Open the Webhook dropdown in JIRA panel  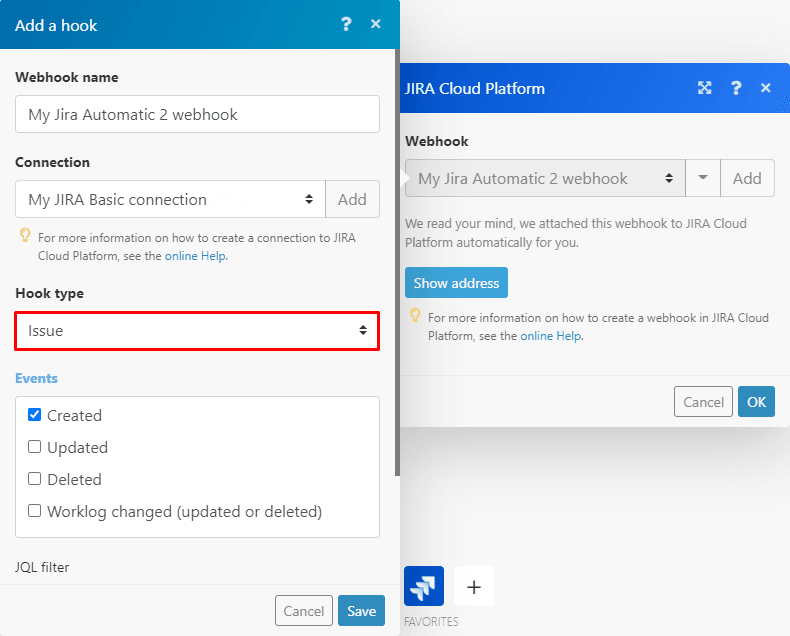[x=545, y=178]
